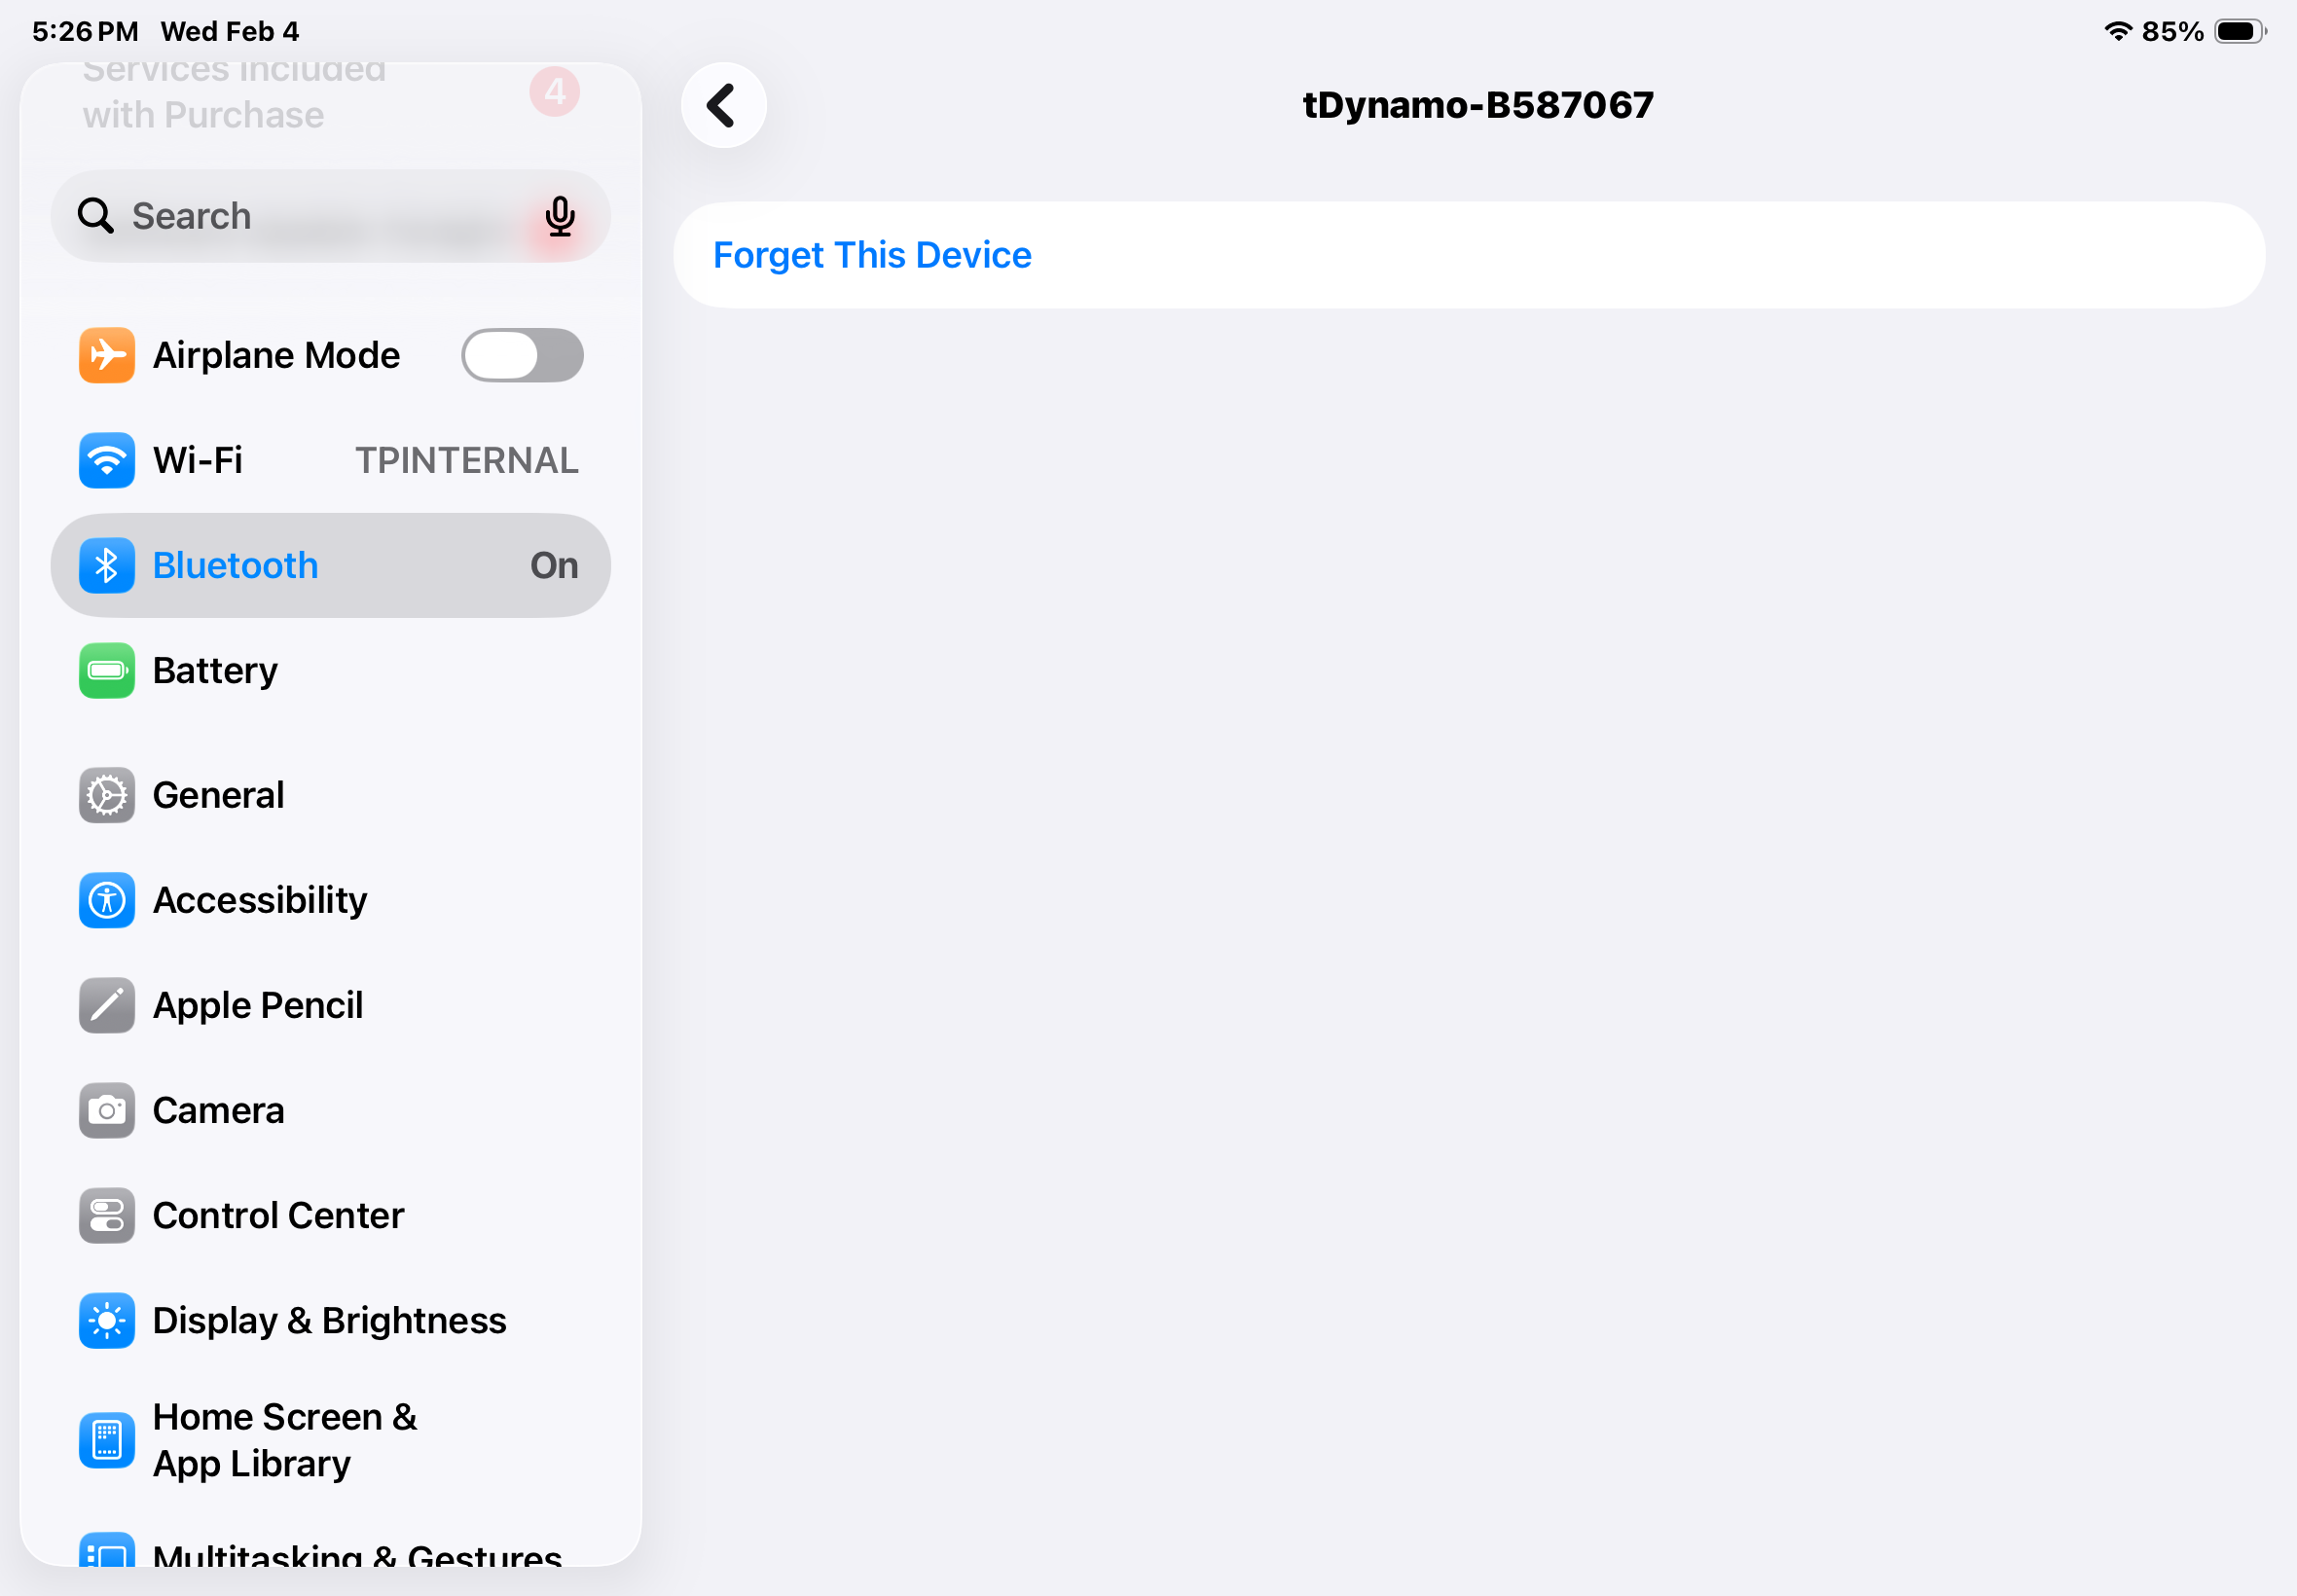Toggle the Airplane Mode switch
Screen dimensions: 2297x1596
click(x=522, y=355)
